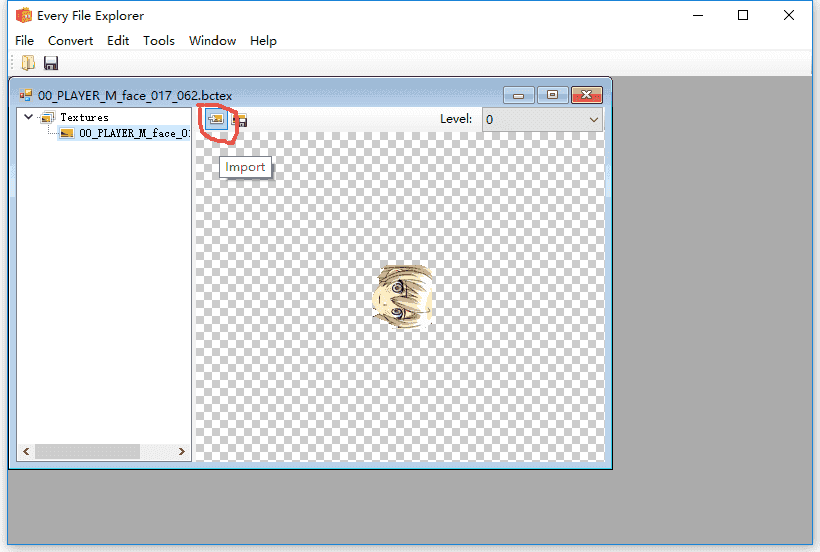Click the tree scrollbar right arrow
820x552 pixels.
pos(182,451)
